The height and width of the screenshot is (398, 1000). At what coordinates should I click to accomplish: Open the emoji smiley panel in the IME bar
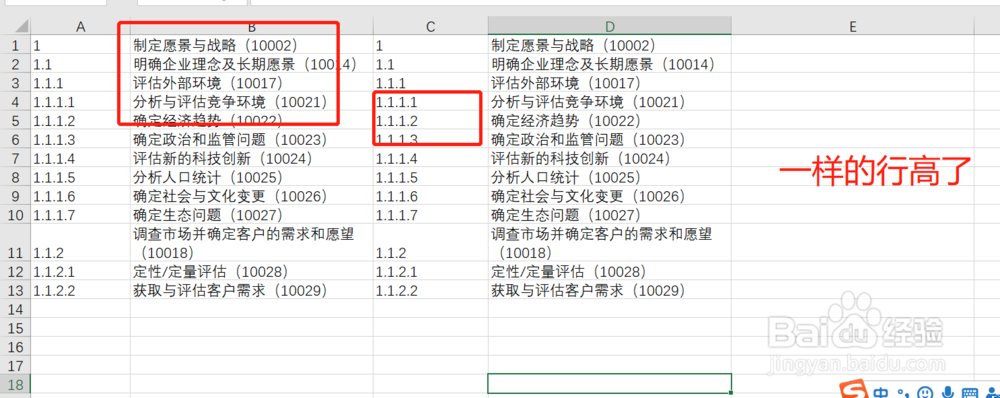tap(926, 392)
